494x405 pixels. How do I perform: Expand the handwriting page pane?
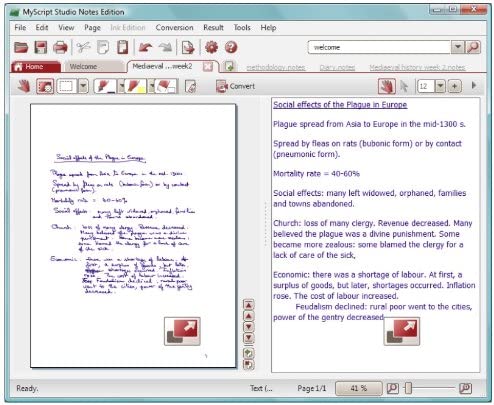[182, 331]
